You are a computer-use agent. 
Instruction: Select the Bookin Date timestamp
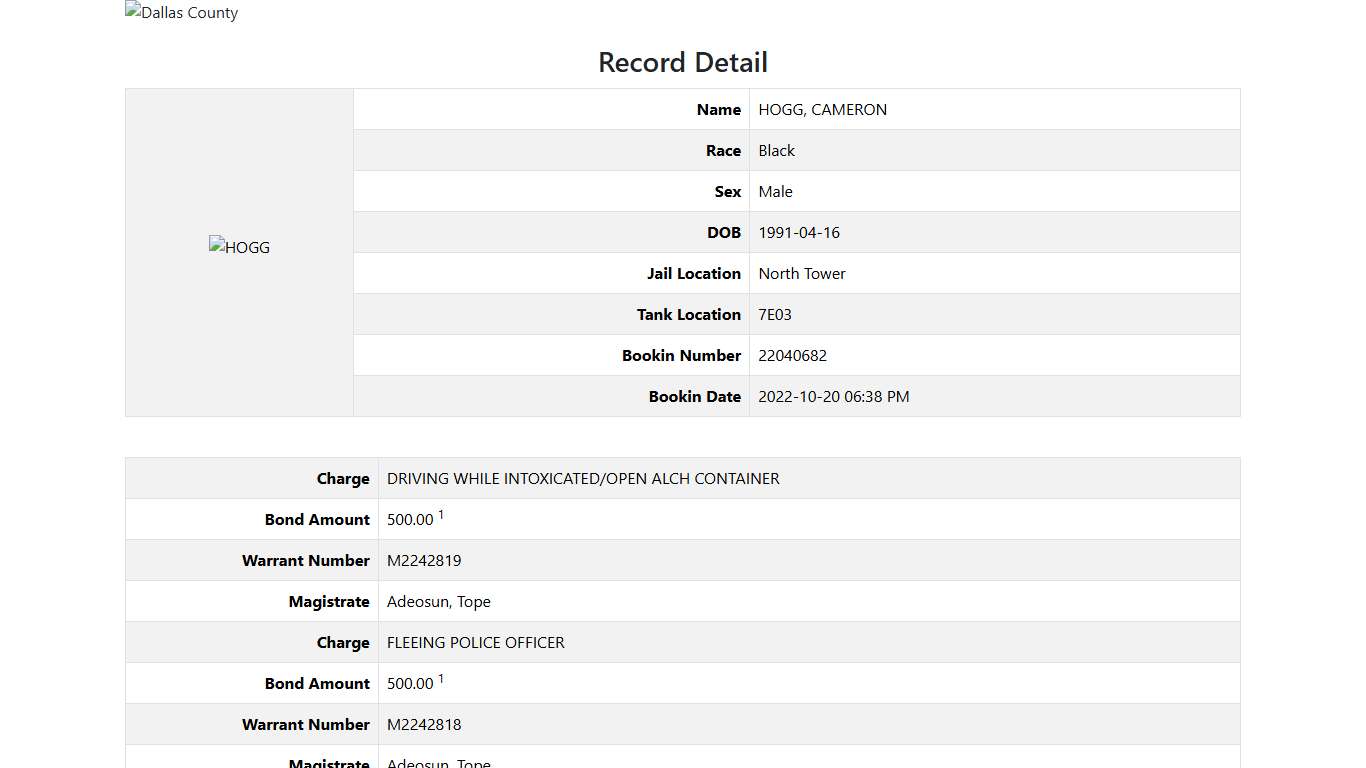pos(833,396)
